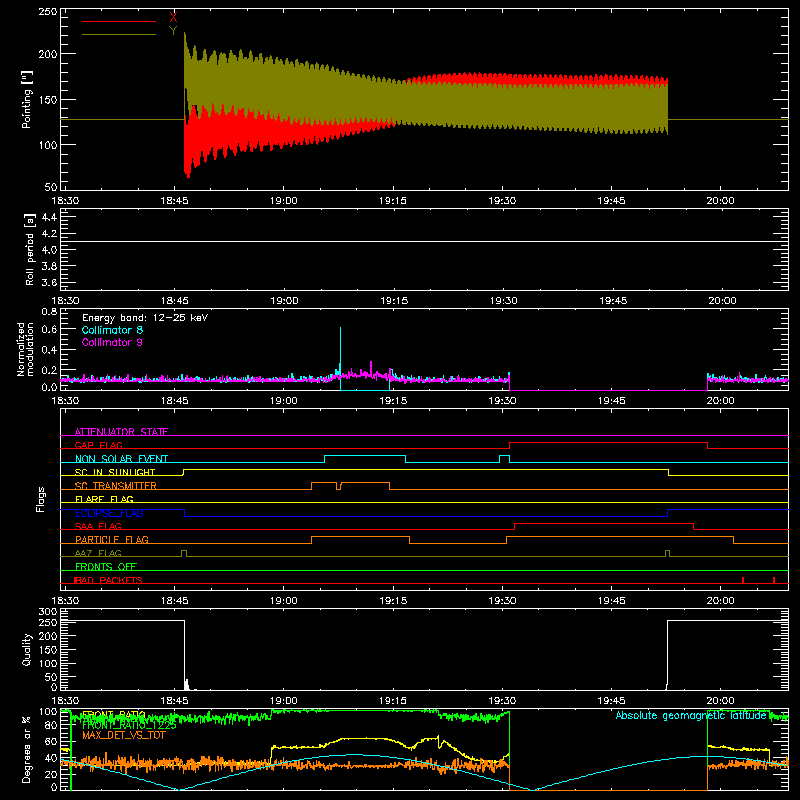Click the 20:00 tick under the Pointing plot

click(x=720, y=201)
